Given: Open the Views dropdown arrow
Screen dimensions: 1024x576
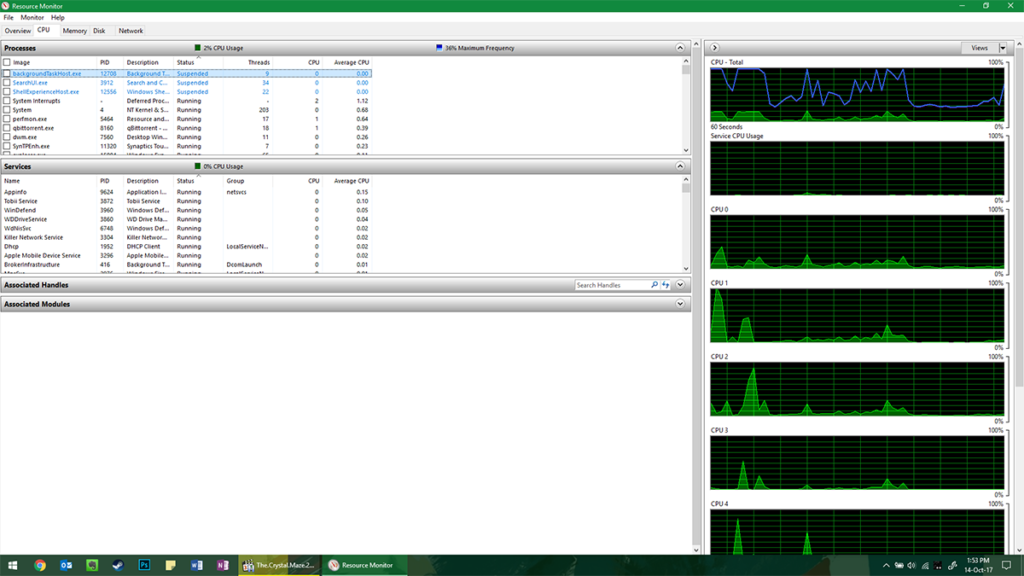Looking at the screenshot, I should [1003, 48].
